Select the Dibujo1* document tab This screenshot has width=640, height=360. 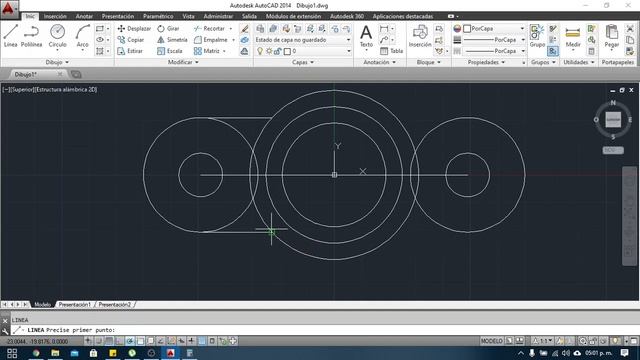click(35, 74)
